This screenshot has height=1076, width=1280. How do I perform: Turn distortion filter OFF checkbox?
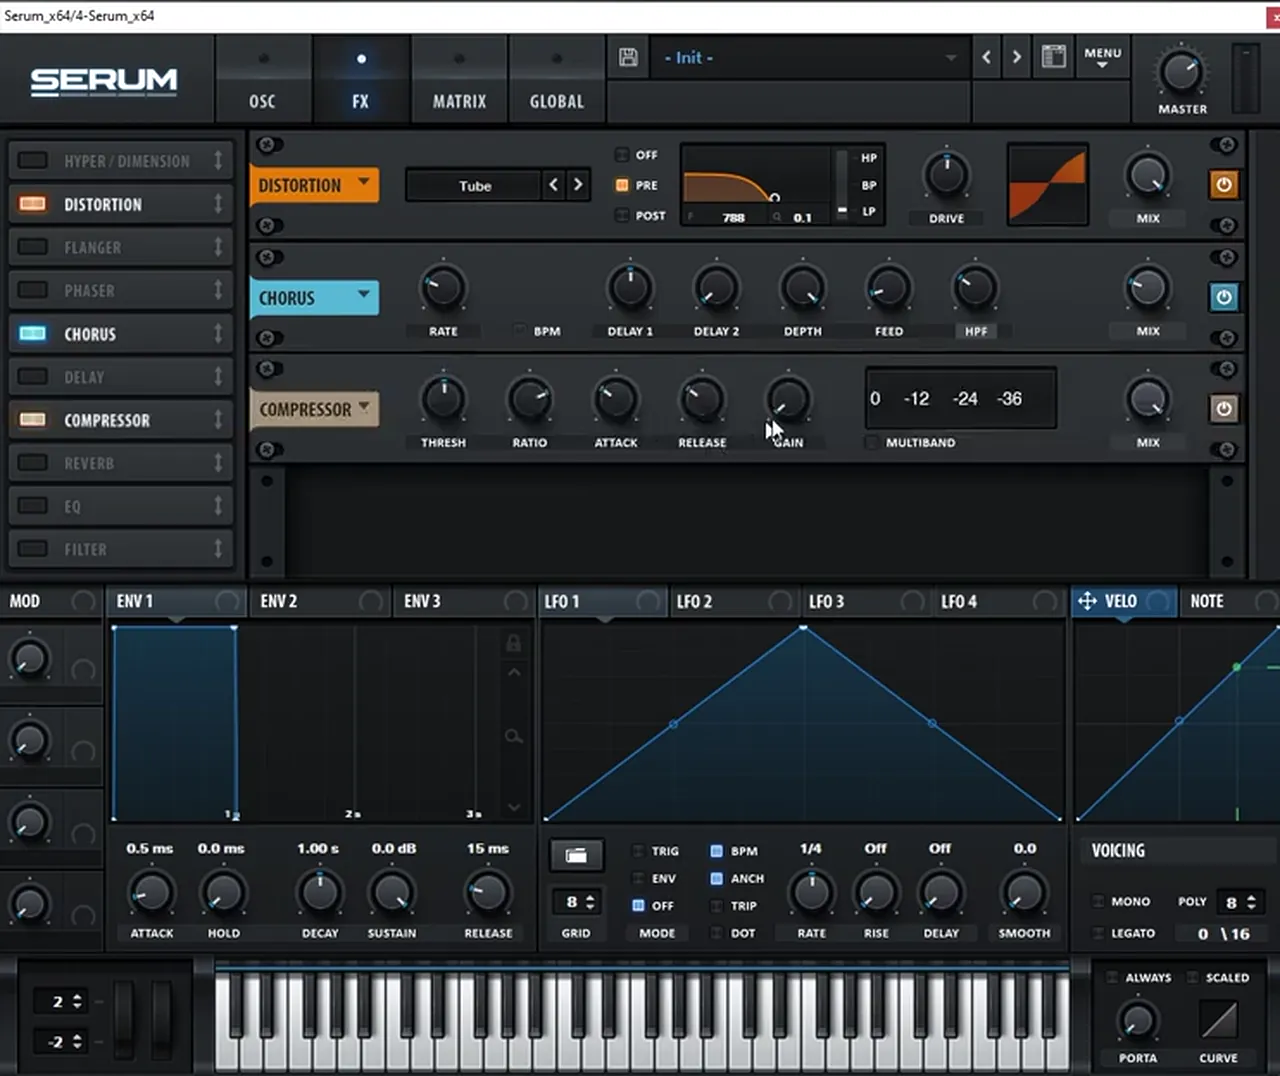pos(622,155)
